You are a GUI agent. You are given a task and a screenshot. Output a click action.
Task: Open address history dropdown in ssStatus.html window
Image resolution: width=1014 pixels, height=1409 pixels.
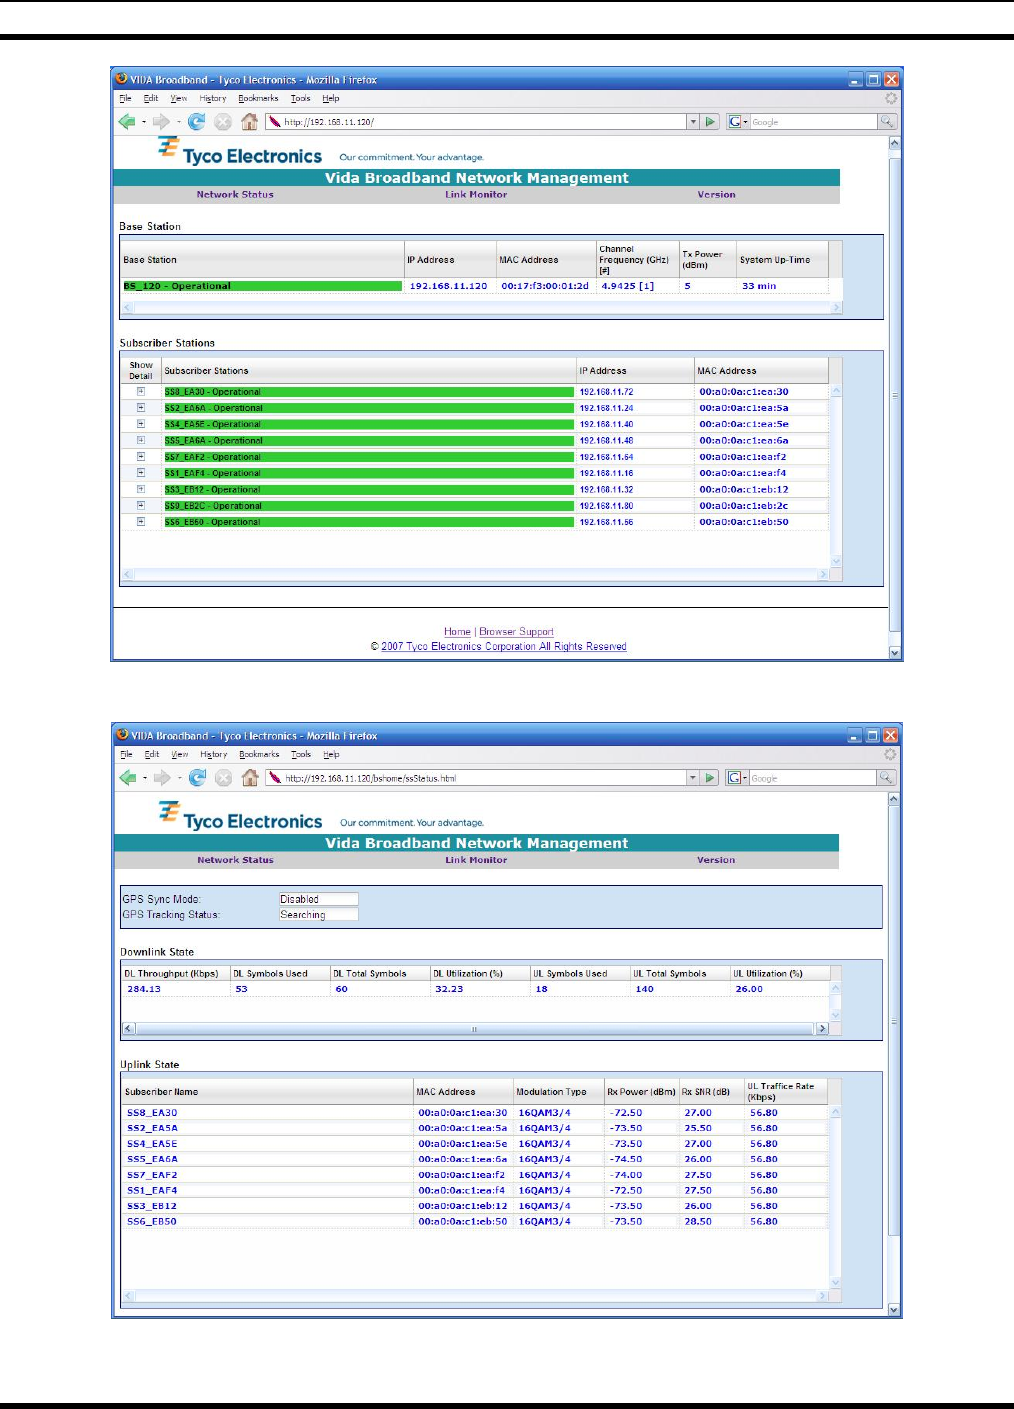[x=692, y=777]
